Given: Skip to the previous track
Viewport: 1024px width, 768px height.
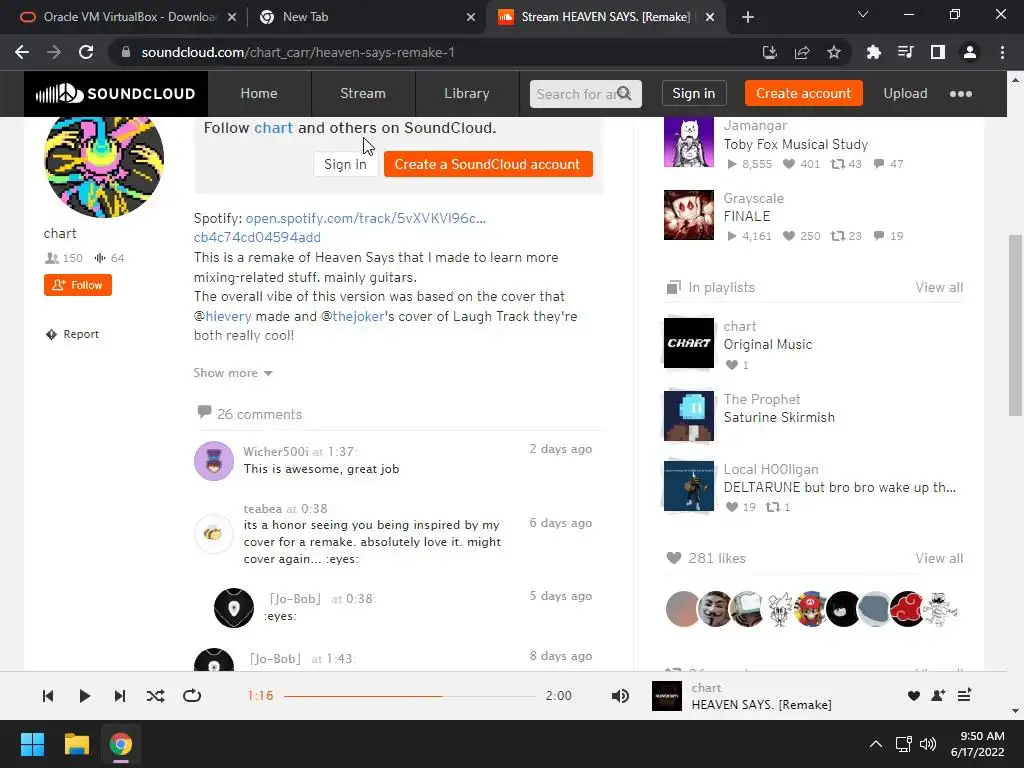Looking at the screenshot, I should point(48,696).
